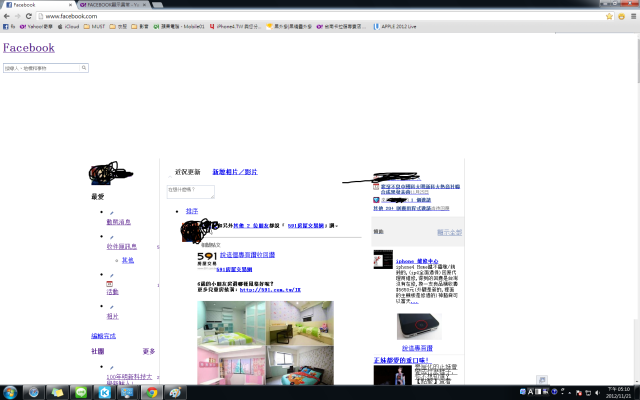This screenshot has height=400, width=640.
Task: Open 活動 in the sidebar
Action: [x=113, y=292]
